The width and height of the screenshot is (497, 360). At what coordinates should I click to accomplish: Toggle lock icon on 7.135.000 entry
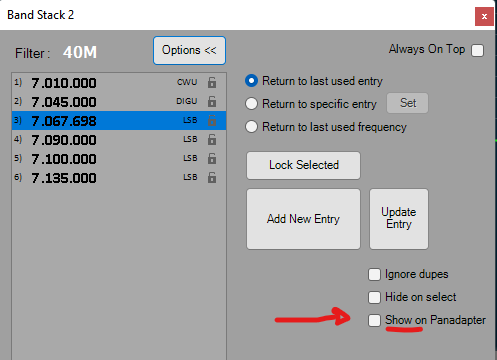click(212, 177)
